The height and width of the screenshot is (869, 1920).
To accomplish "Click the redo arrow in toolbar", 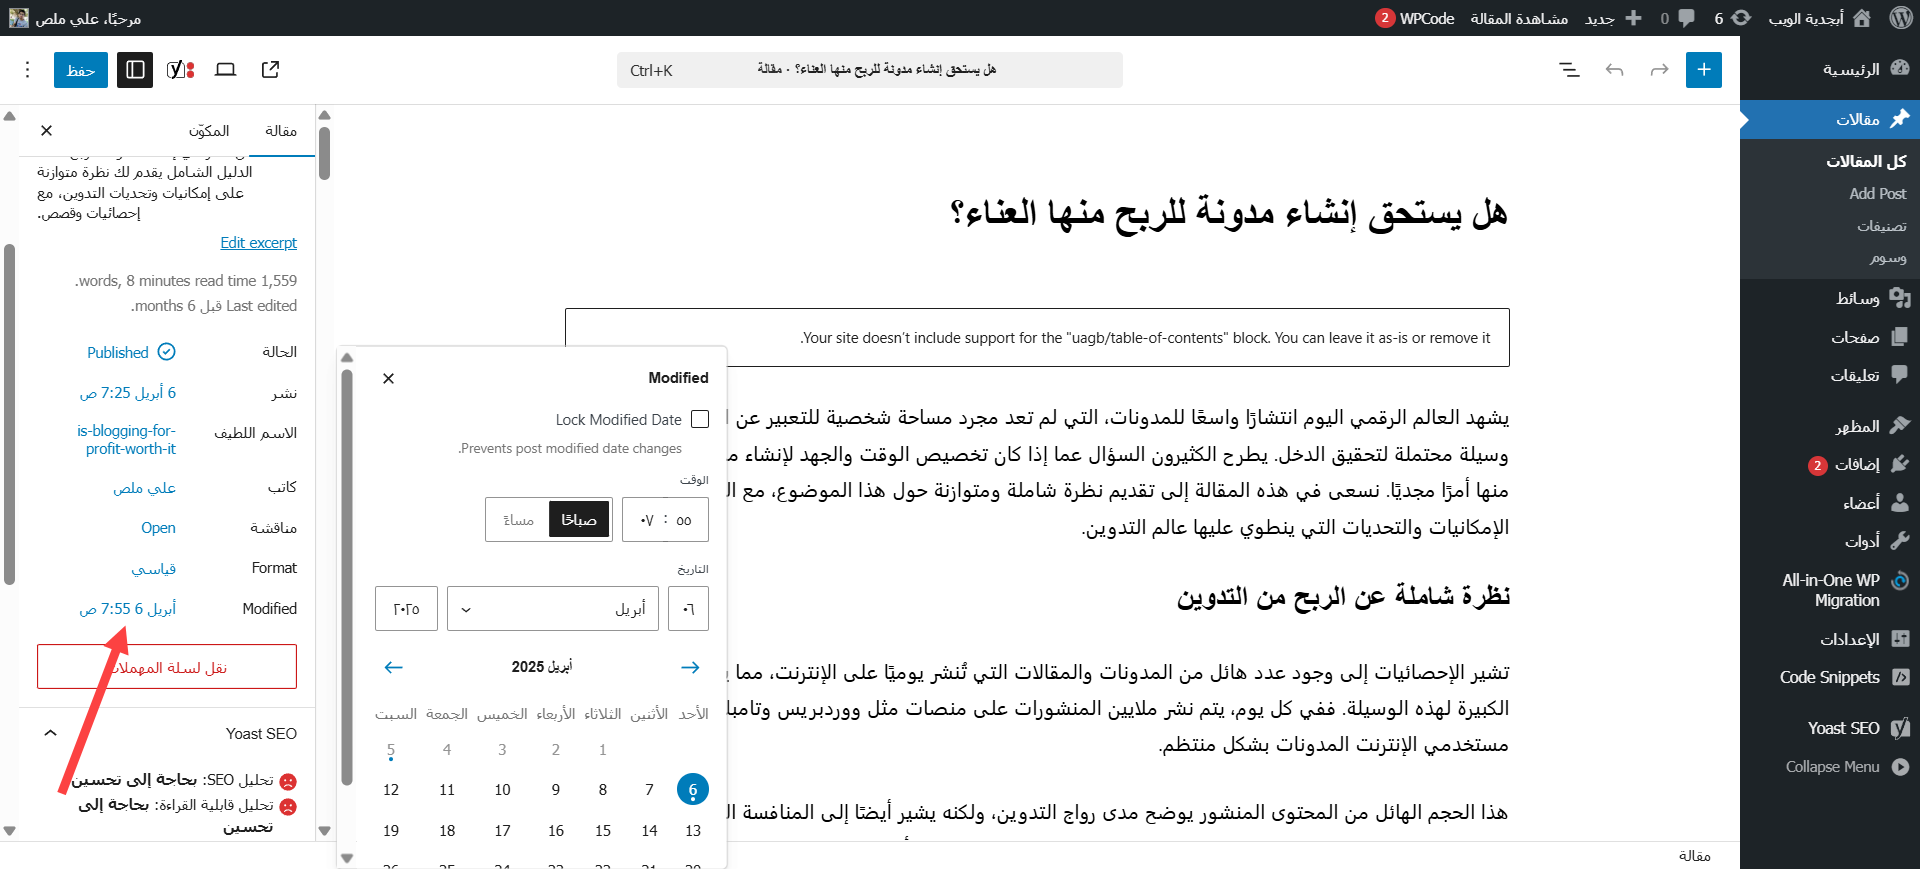I will point(1659,70).
